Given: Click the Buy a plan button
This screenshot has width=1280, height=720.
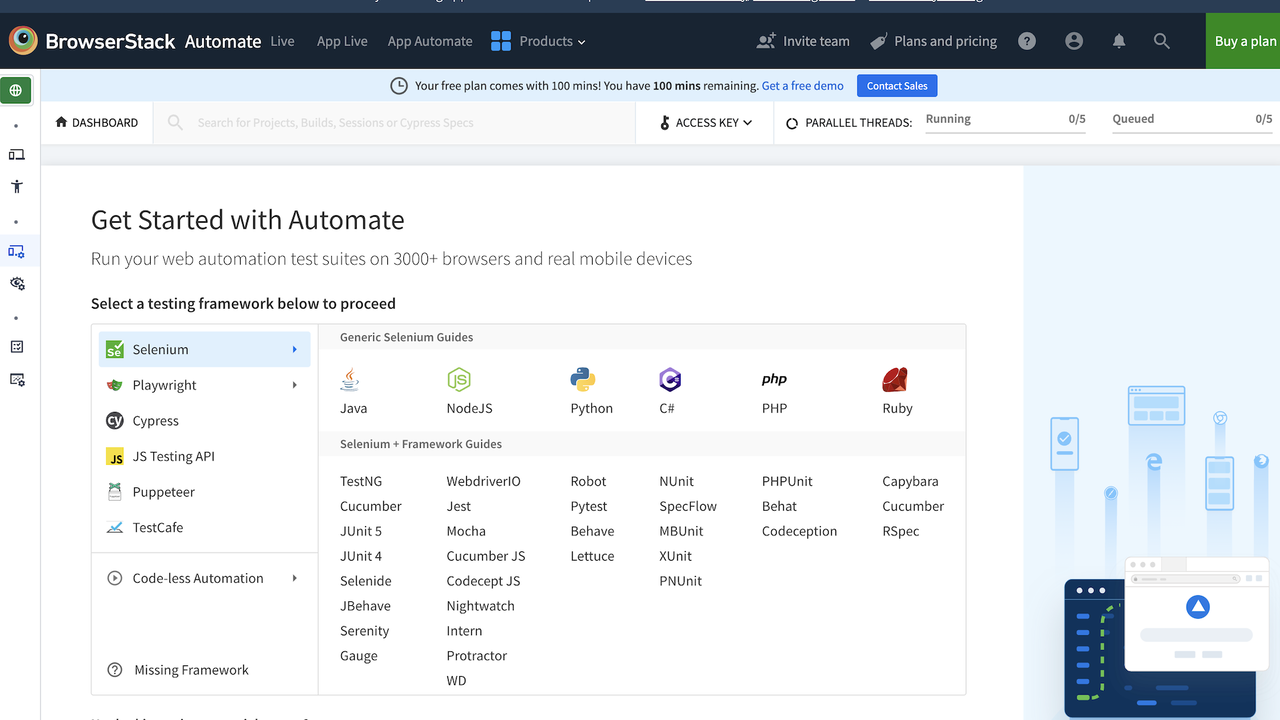Looking at the screenshot, I should pos(1244,41).
